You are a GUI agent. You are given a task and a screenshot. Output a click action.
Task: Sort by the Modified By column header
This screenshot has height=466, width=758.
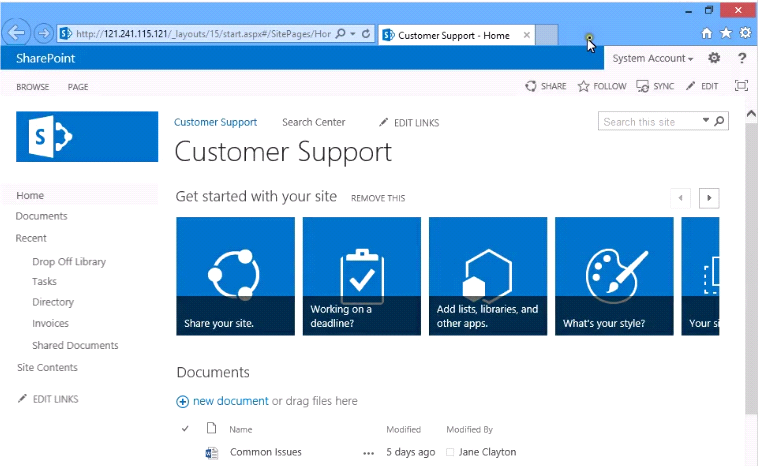[x=469, y=429]
